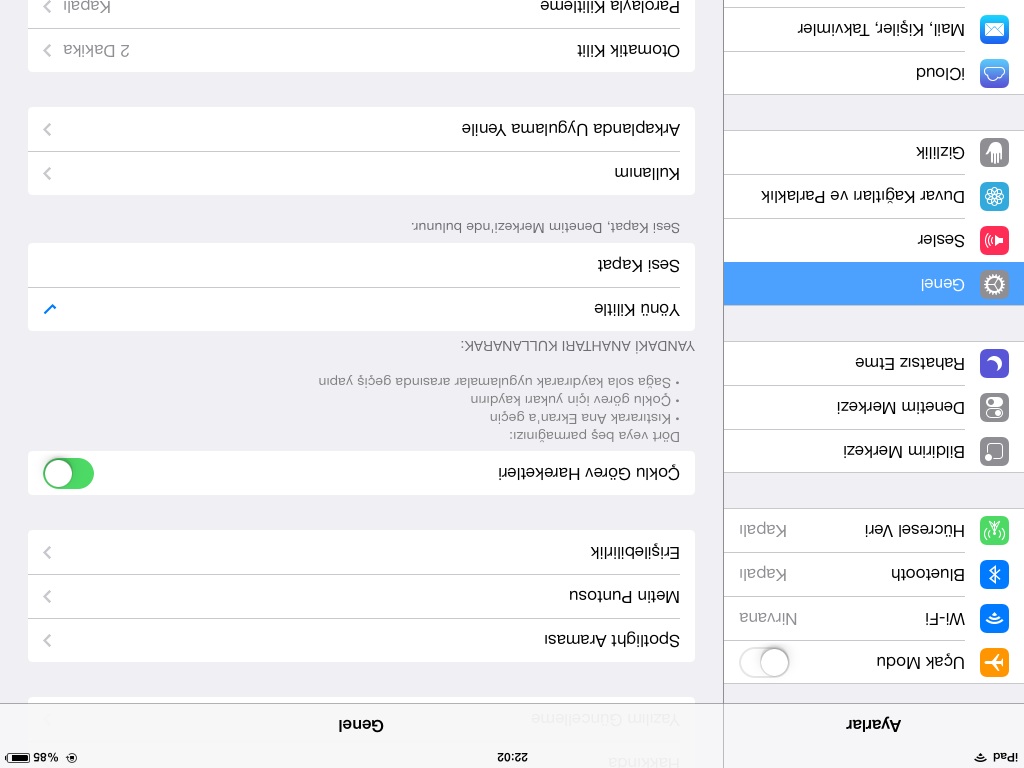Click the orientation lock status bar icon
The height and width of the screenshot is (768, 1024).
pos(72,758)
